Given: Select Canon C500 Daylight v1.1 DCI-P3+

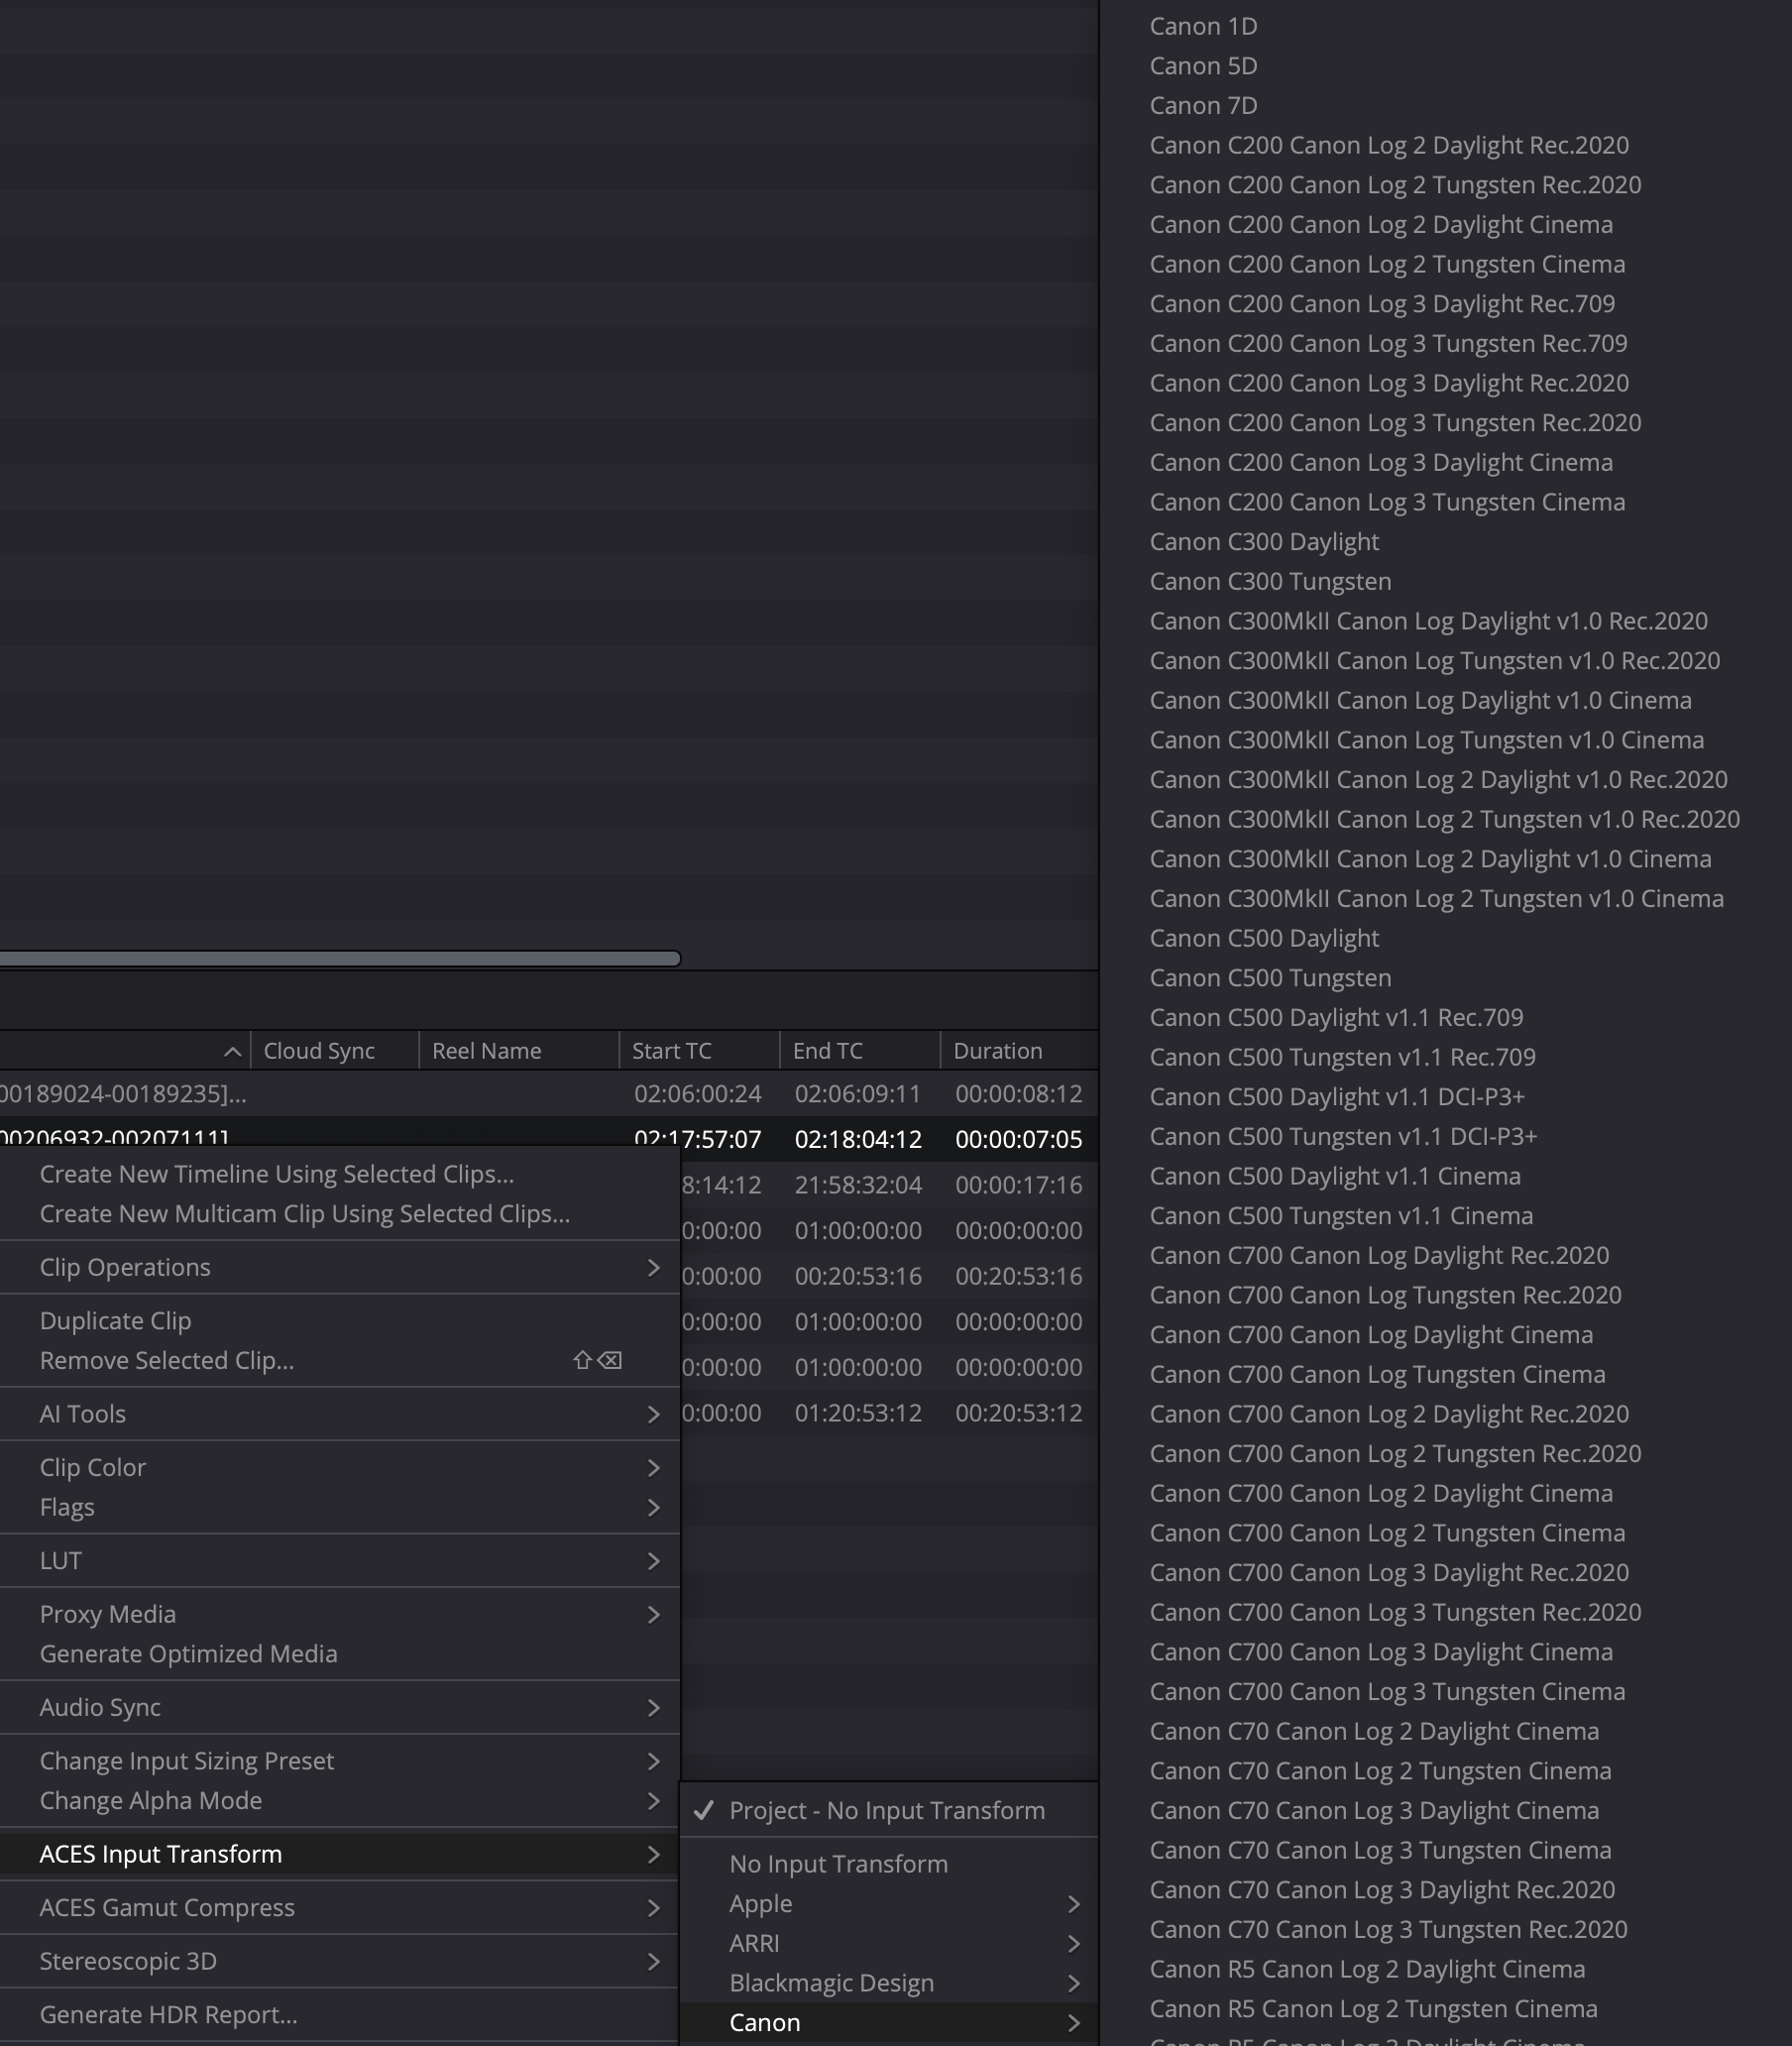Looking at the screenshot, I should (1337, 1097).
